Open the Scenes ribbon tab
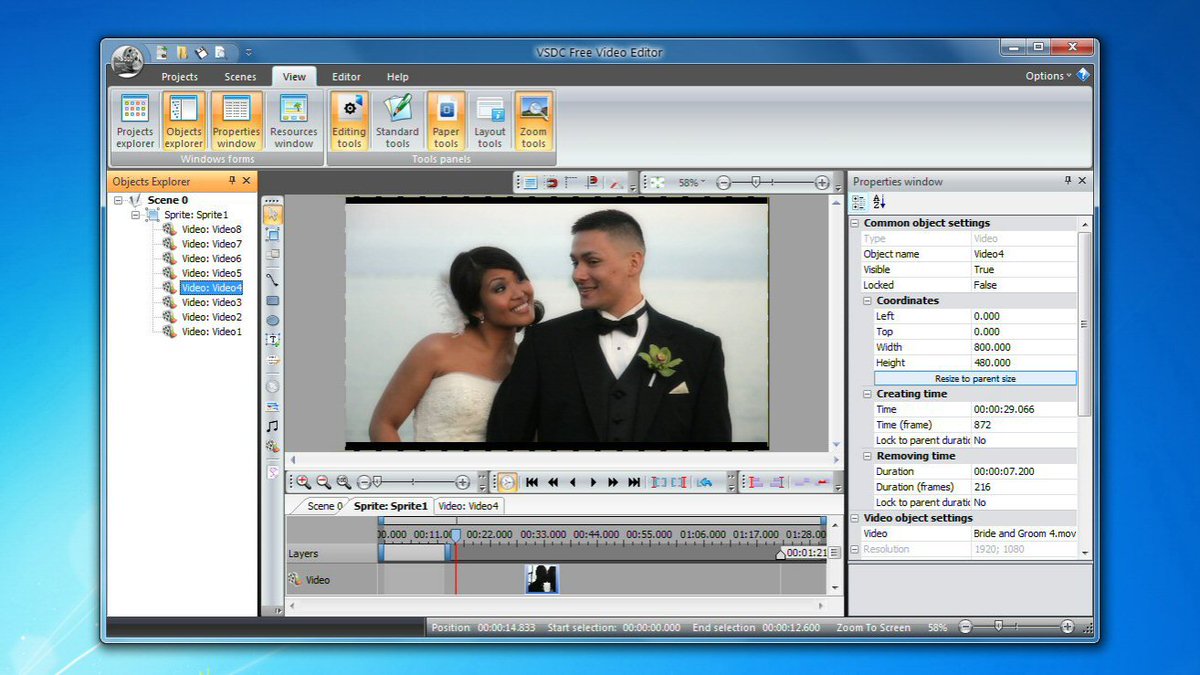The height and width of the screenshot is (675, 1200). (x=240, y=77)
